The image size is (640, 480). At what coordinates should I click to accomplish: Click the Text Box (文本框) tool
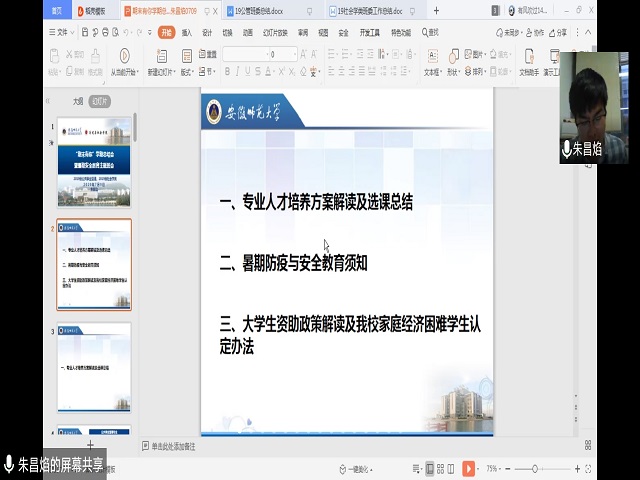[x=431, y=61]
